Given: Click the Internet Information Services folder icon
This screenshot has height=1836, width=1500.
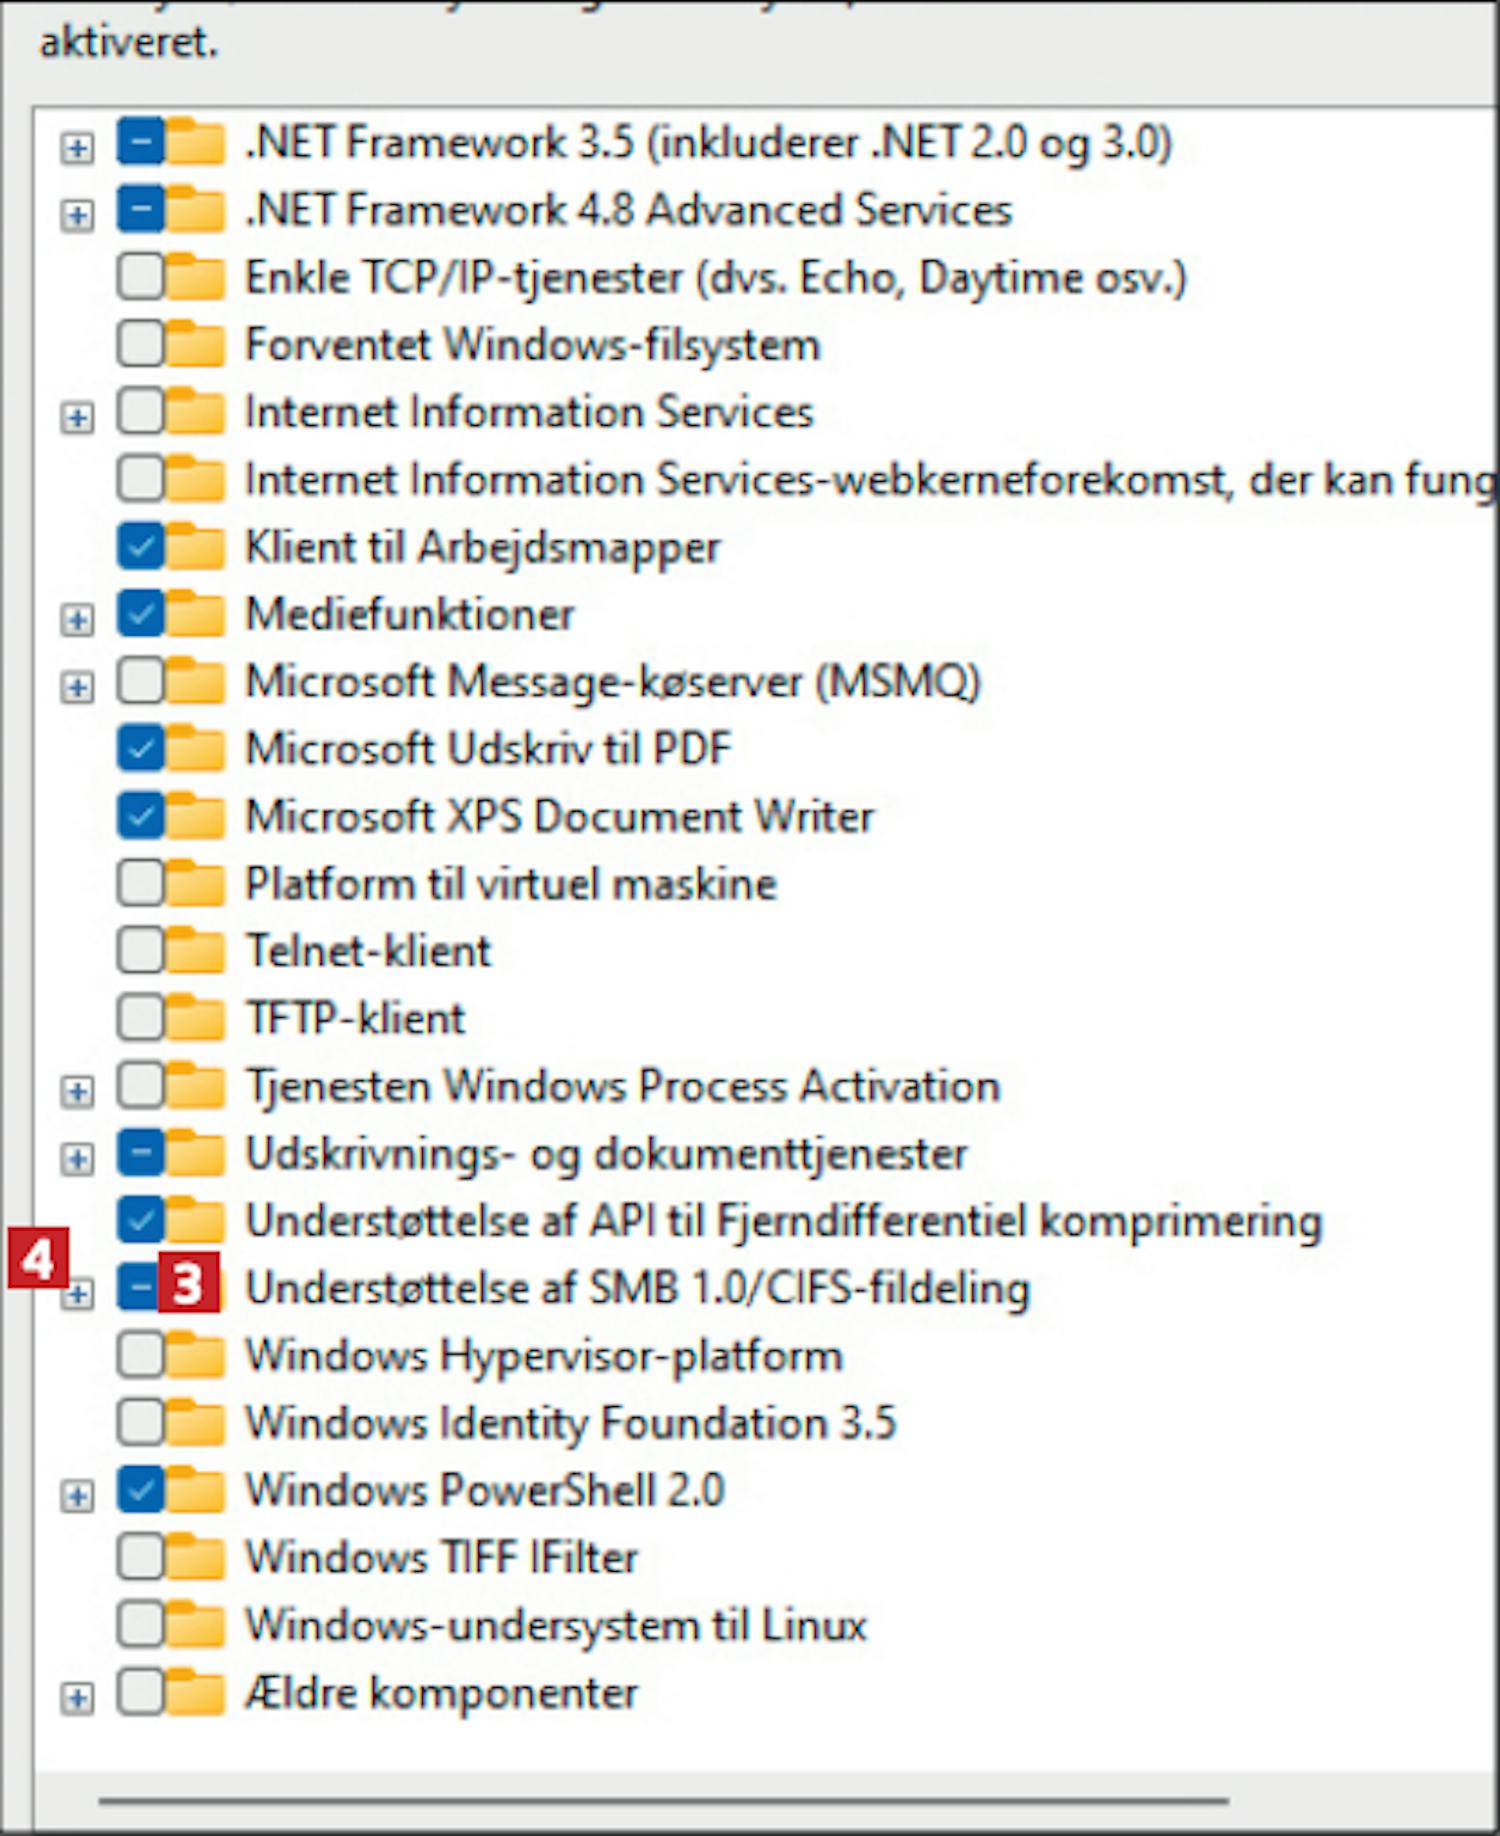Looking at the screenshot, I should 196,411.
